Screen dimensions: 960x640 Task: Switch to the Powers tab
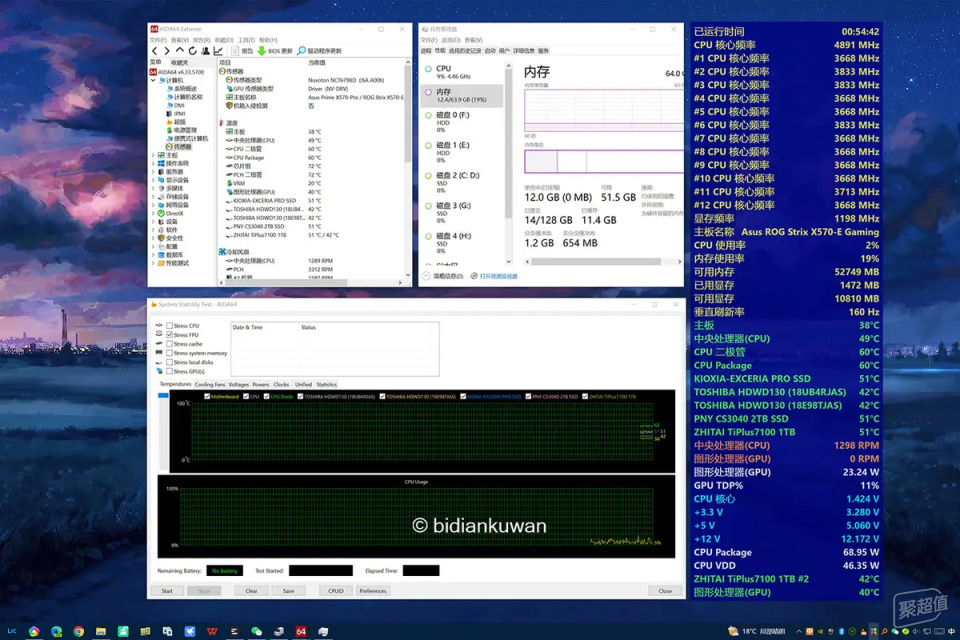coord(261,385)
